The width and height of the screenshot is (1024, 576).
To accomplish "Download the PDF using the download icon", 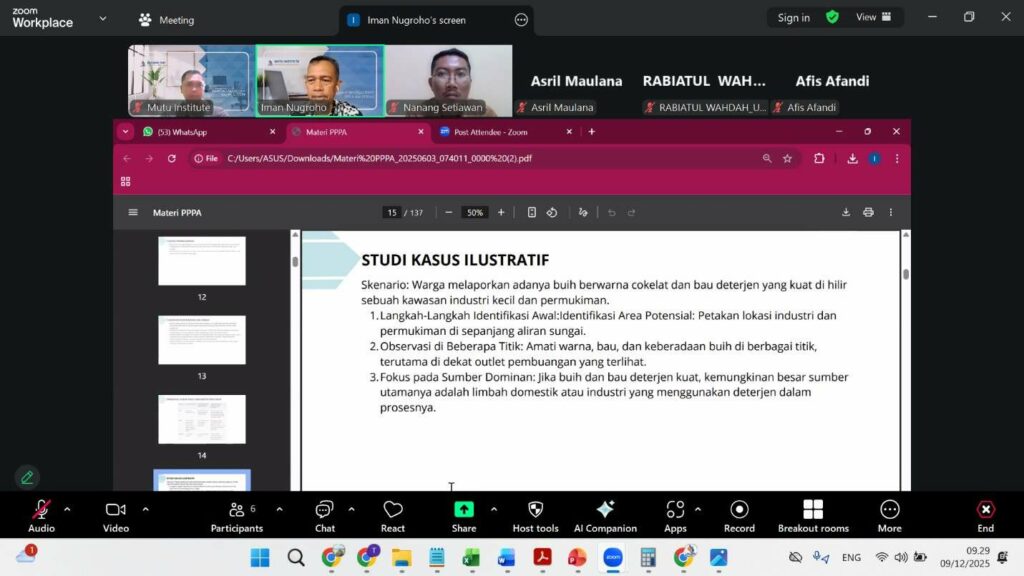I will pos(845,212).
